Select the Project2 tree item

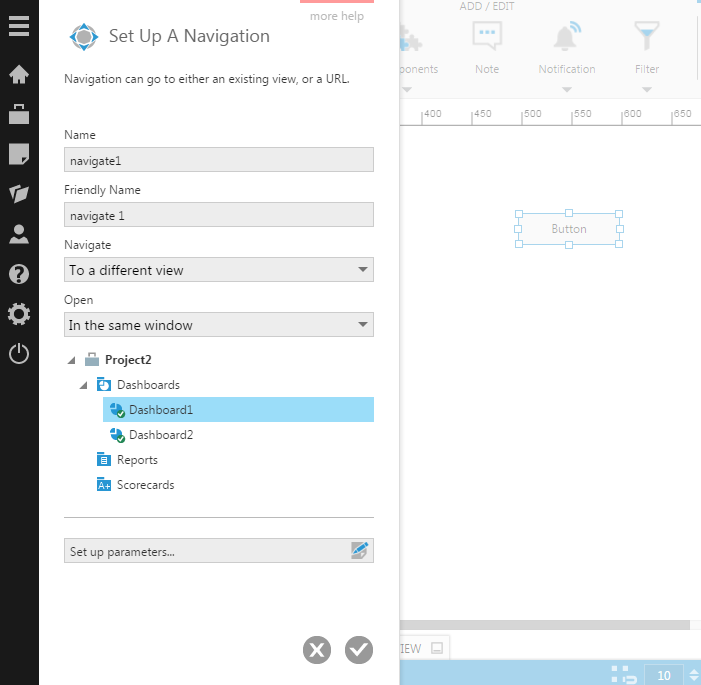128,360
